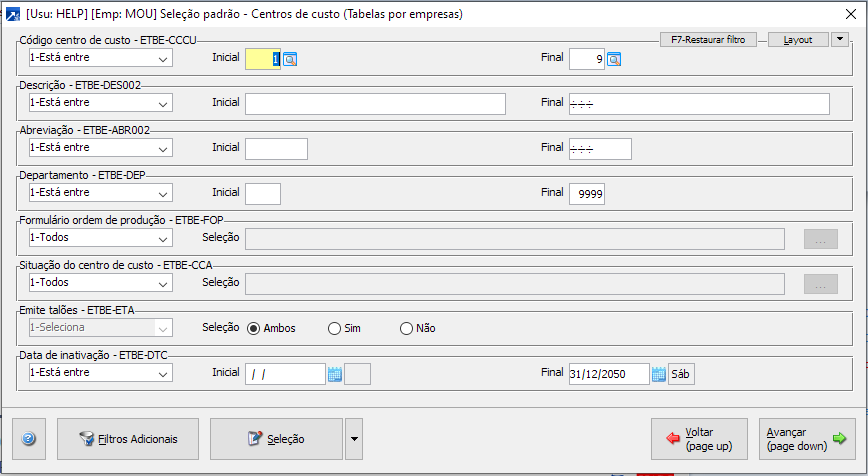
Task: Open lookup for initial cost center code
Action: point(290,59)
